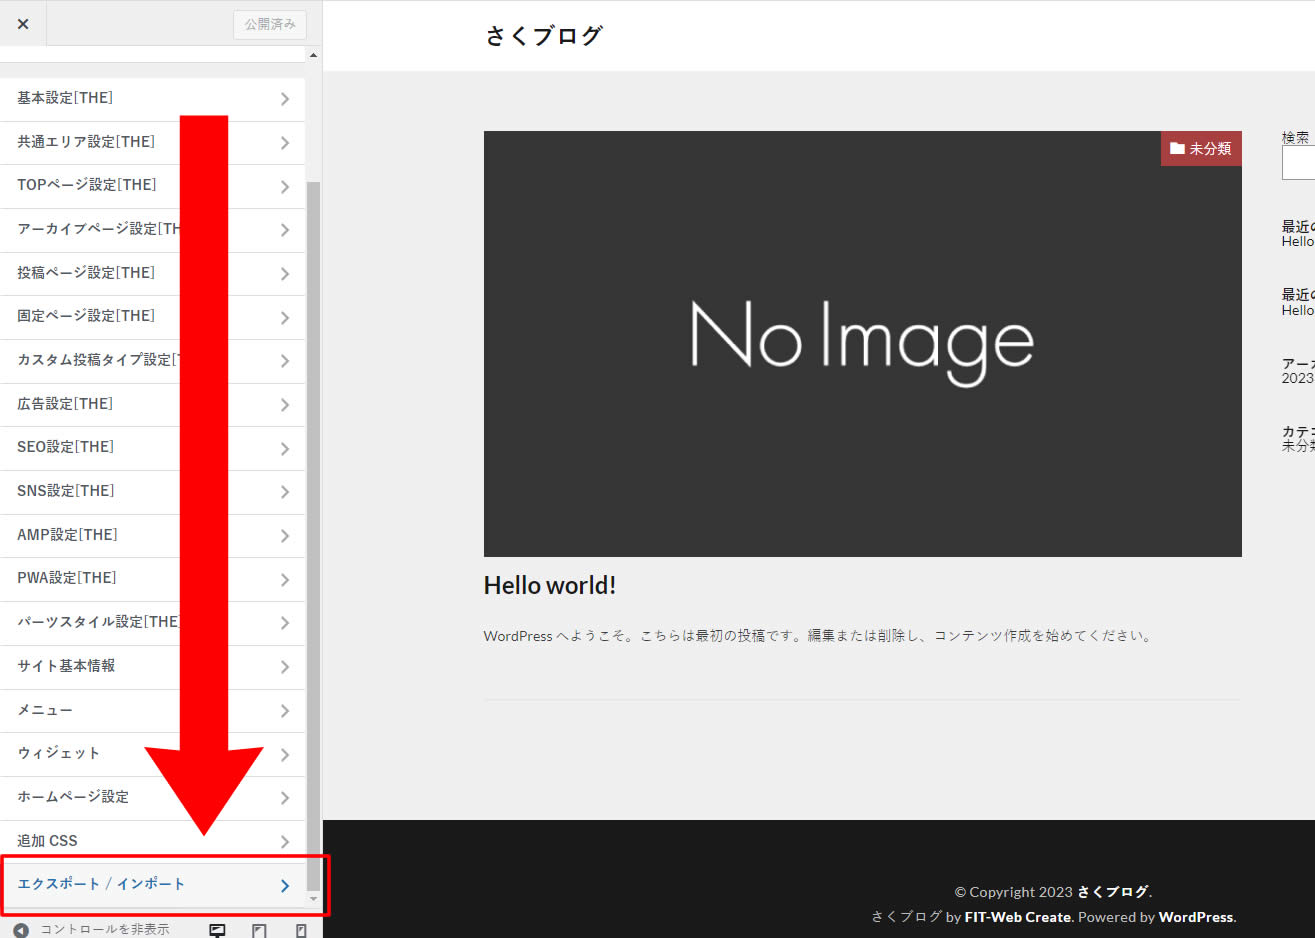Click the 公開済み publish button
Image resolution: width=1315 pixels, height=938 pixels.
point(270,24)
